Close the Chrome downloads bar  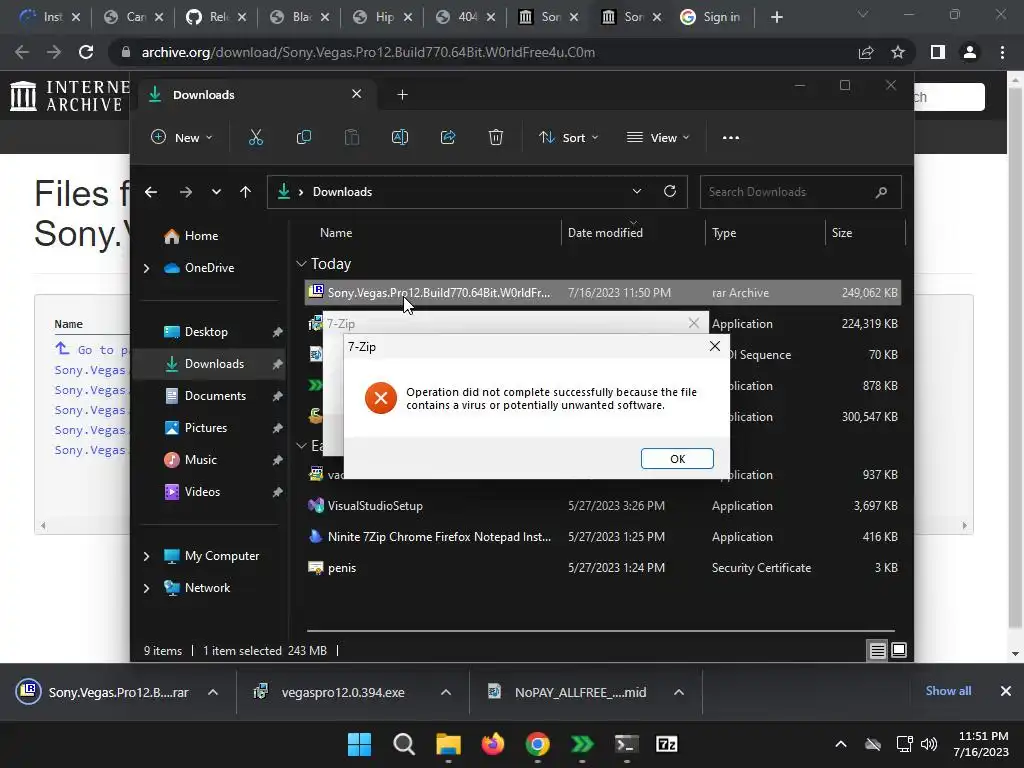[x=1006, y=691]
